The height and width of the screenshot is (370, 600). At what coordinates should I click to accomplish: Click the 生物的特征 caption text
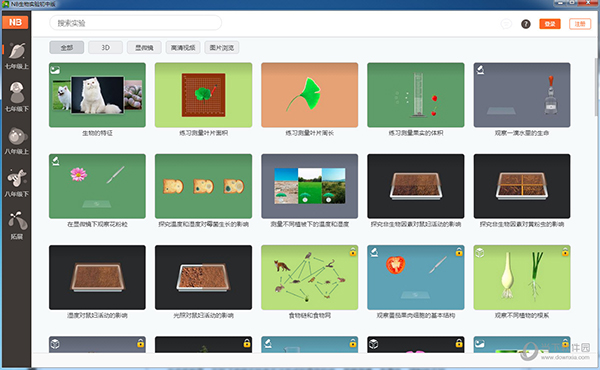97,133
